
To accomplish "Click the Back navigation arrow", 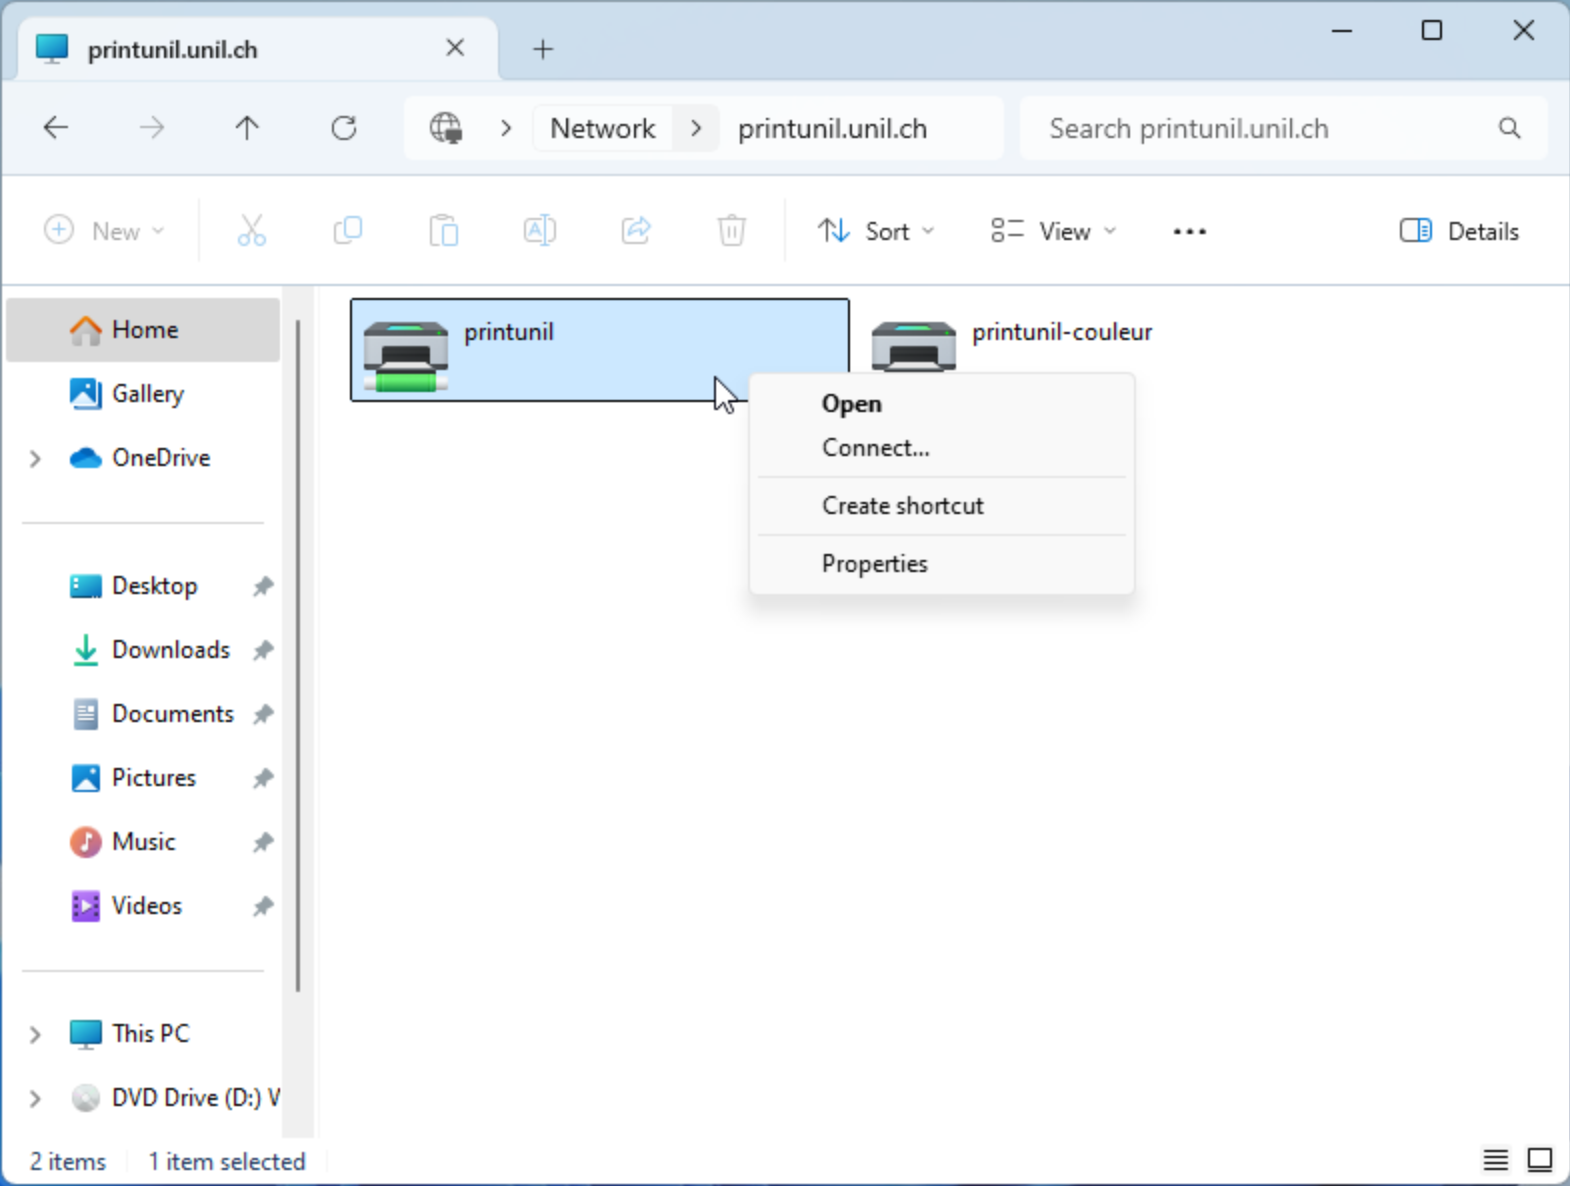I will point(56,128).
